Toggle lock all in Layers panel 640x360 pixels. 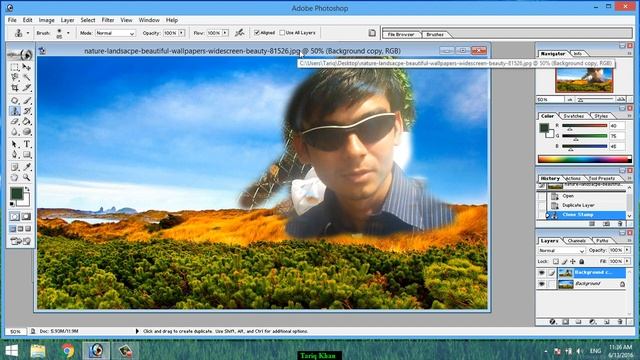[582, 261]
